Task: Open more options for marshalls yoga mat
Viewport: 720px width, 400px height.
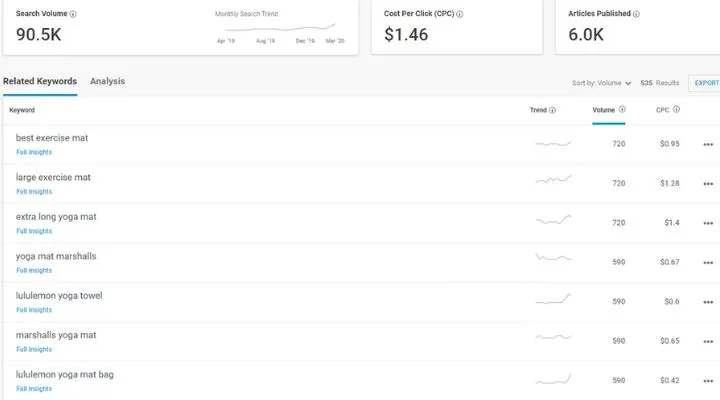Action: (708, 342)
